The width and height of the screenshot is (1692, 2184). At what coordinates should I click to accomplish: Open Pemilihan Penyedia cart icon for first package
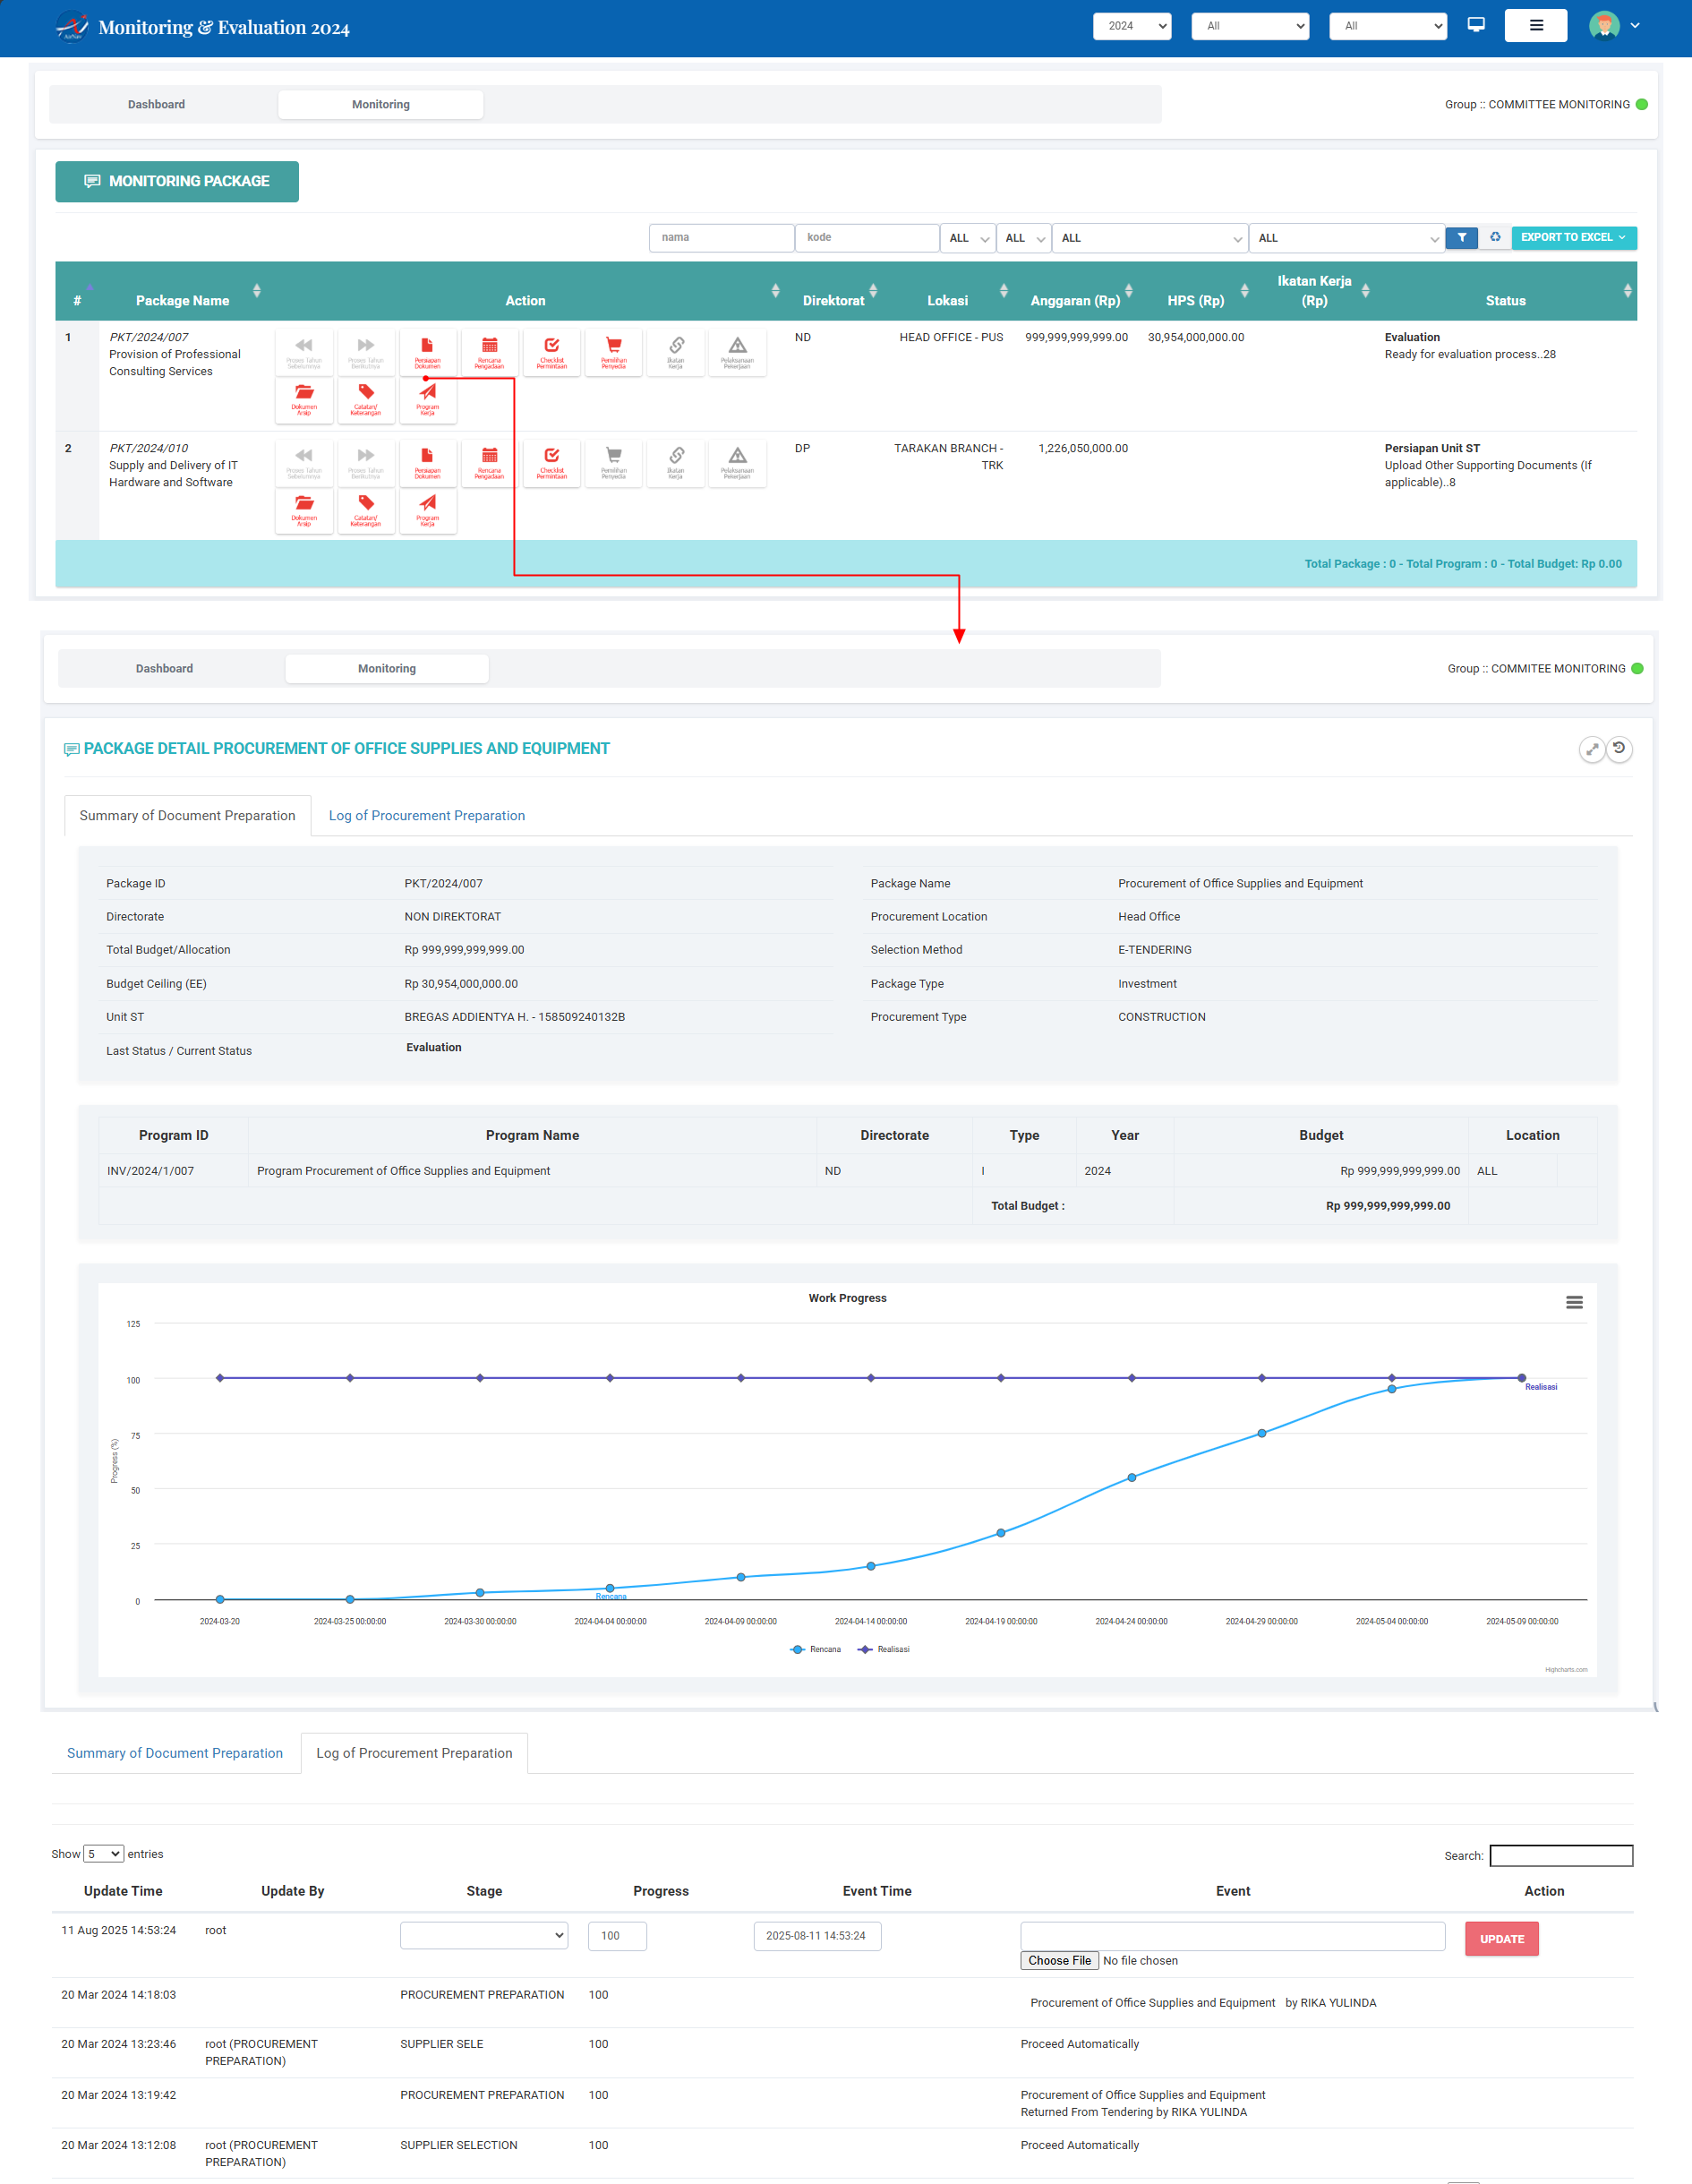pos(613,352)
